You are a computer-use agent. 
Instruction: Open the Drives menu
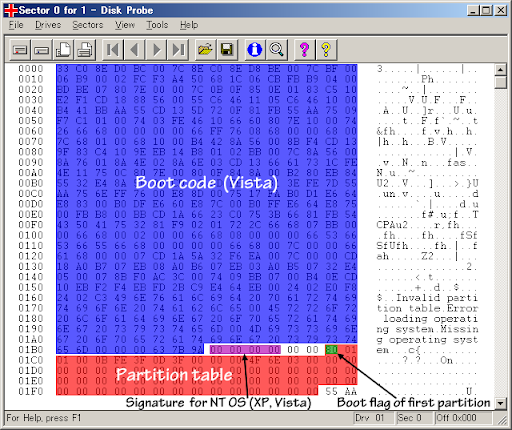(48, 25)
